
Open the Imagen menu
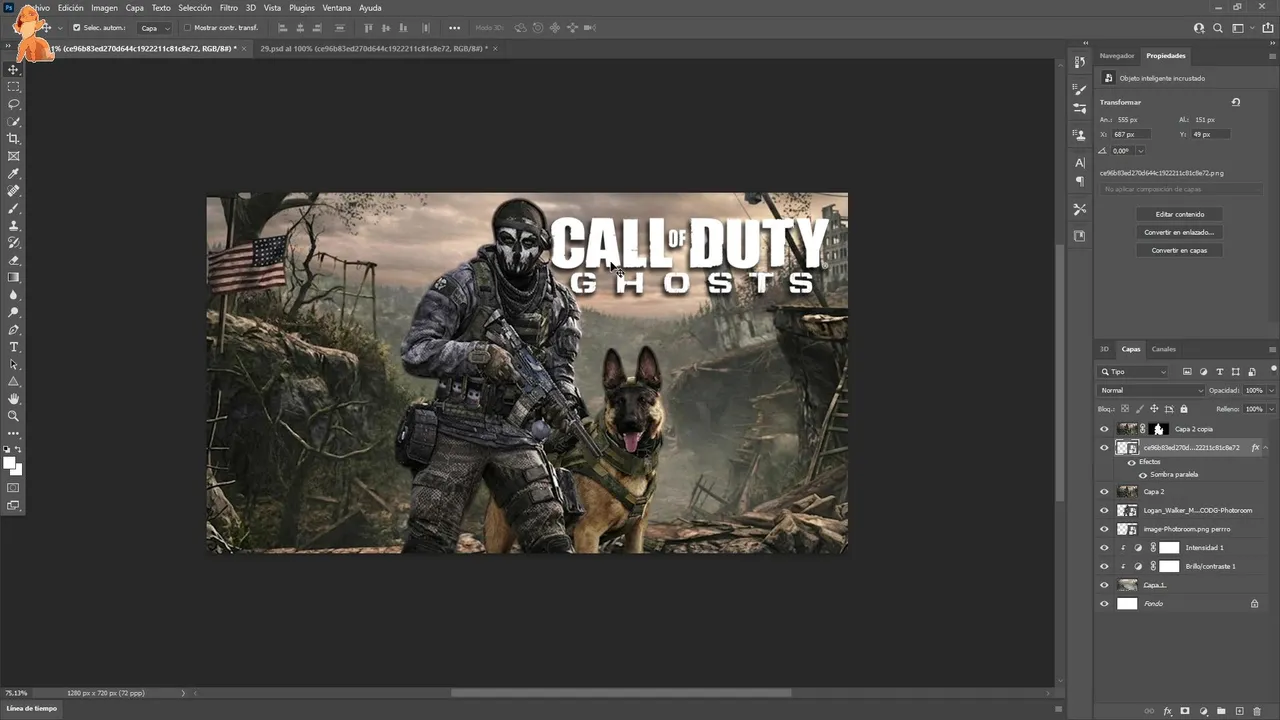(x=104, y=8)
